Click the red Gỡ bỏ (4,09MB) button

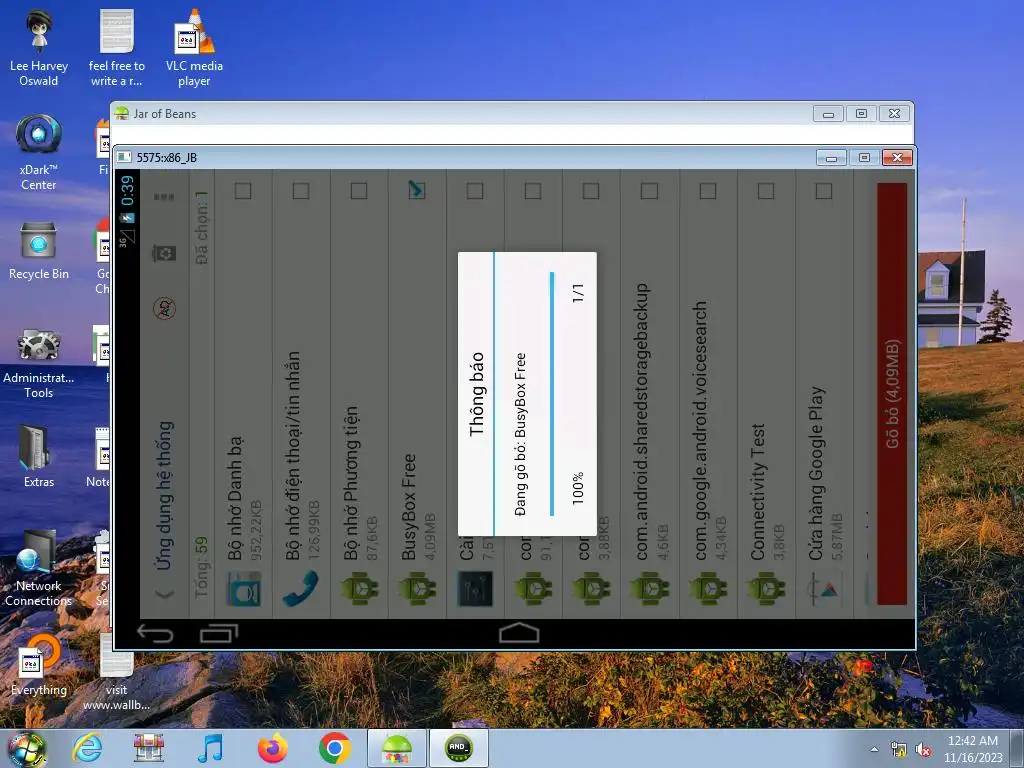click(x=892, y=393)
